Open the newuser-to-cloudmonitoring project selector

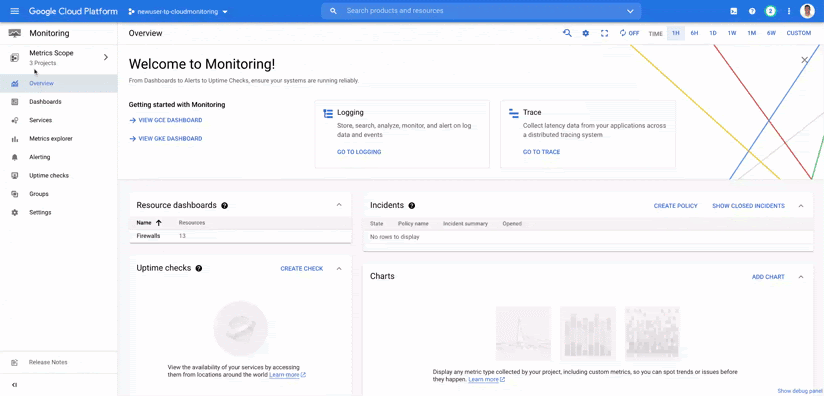click(x=178, y=12)
